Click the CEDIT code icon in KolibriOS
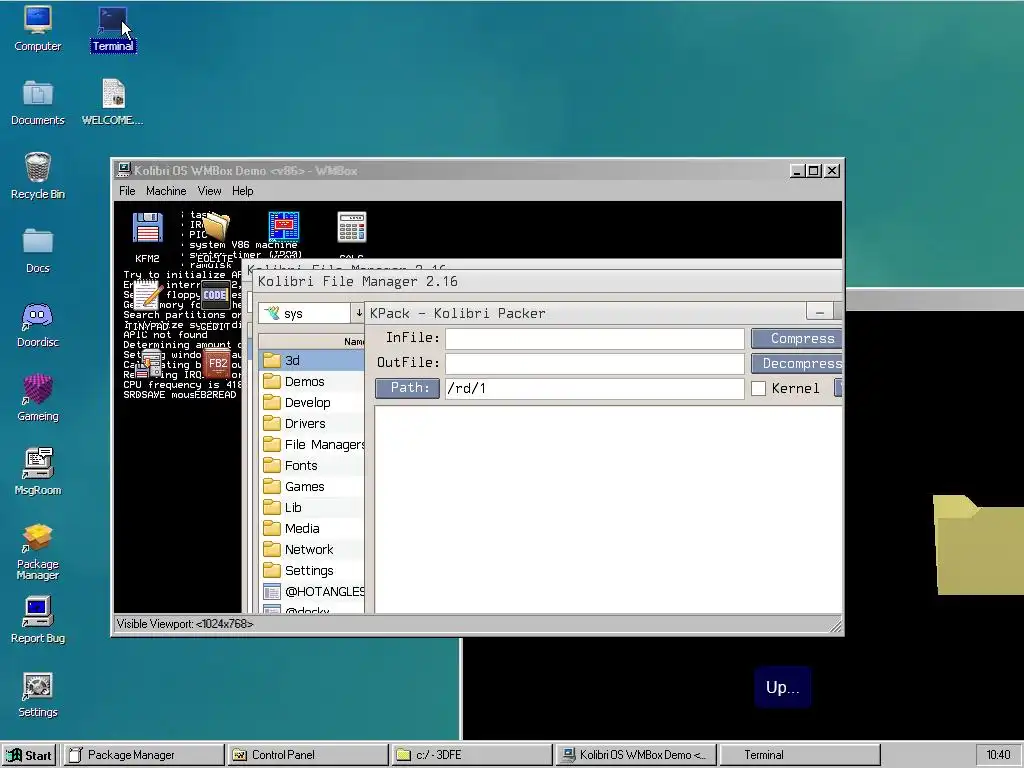Viewport: 1024px width, 768px height. (215, 304)
